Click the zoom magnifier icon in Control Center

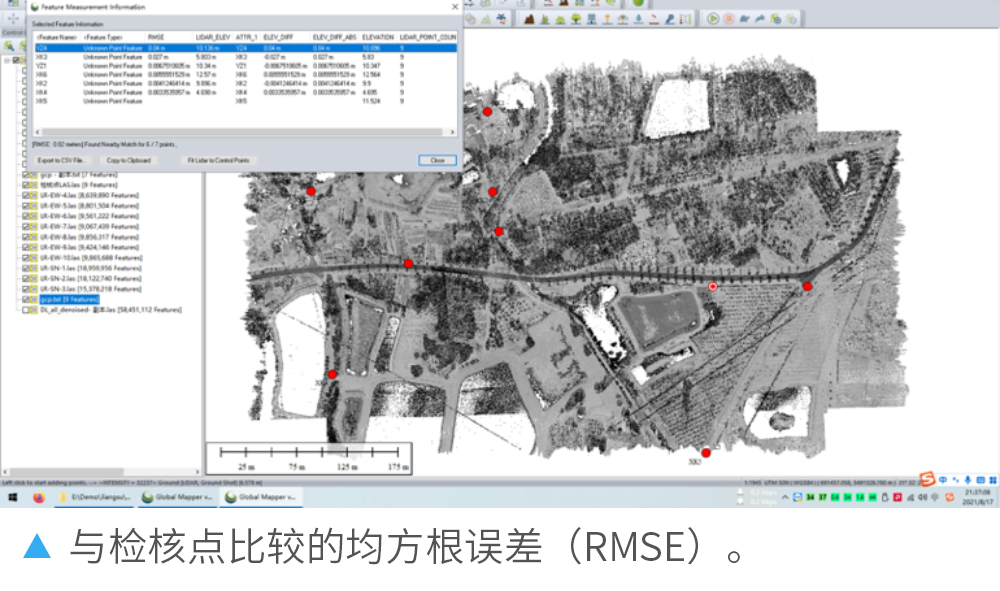coord(9,45)
